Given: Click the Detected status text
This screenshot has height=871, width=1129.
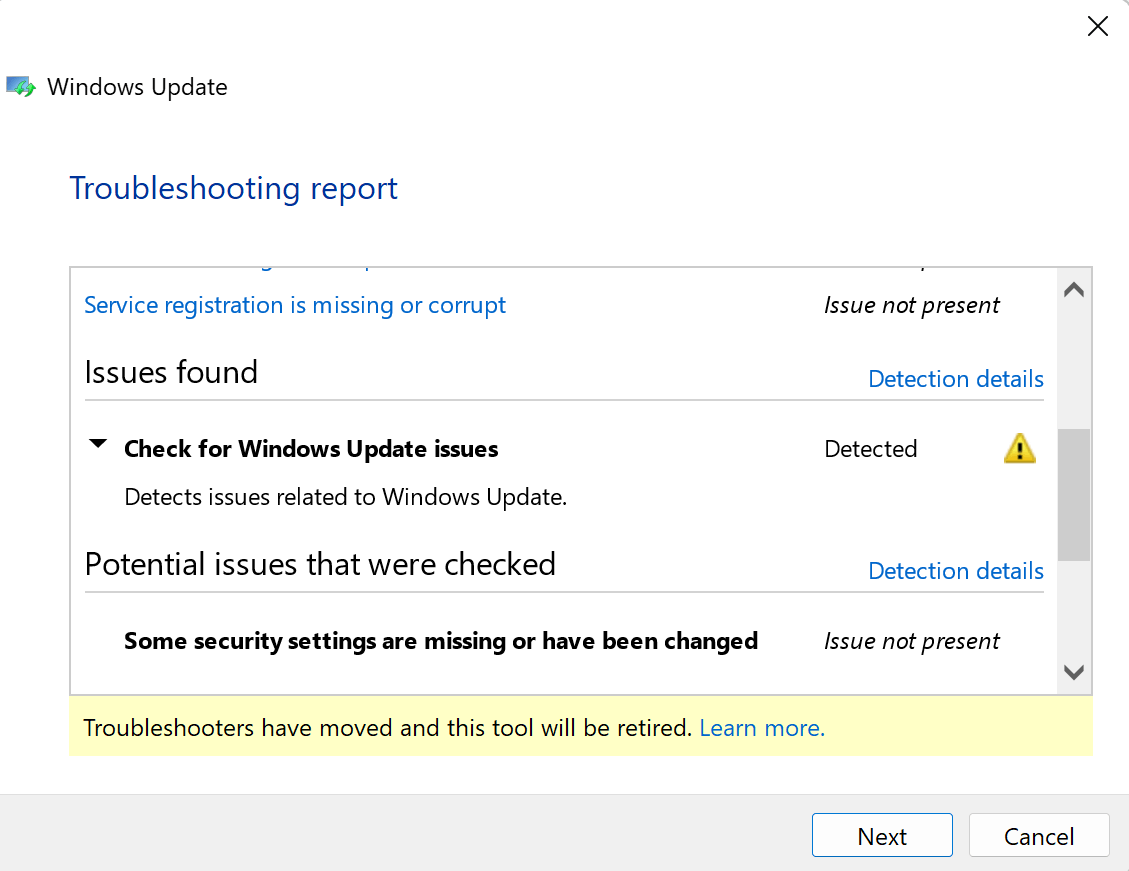Looking at the screenshot, I should tap(871, 448).
